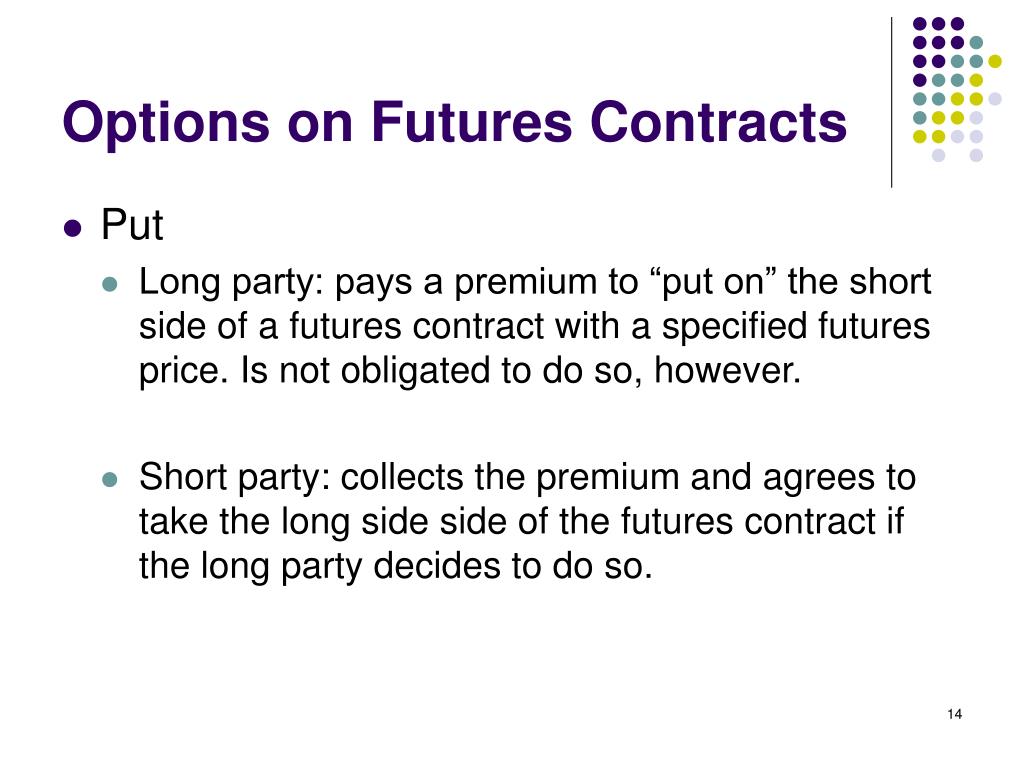The image size is (1024, 768).
Task: Click the word Put in first bullet
Action: [x=131, y=225]
